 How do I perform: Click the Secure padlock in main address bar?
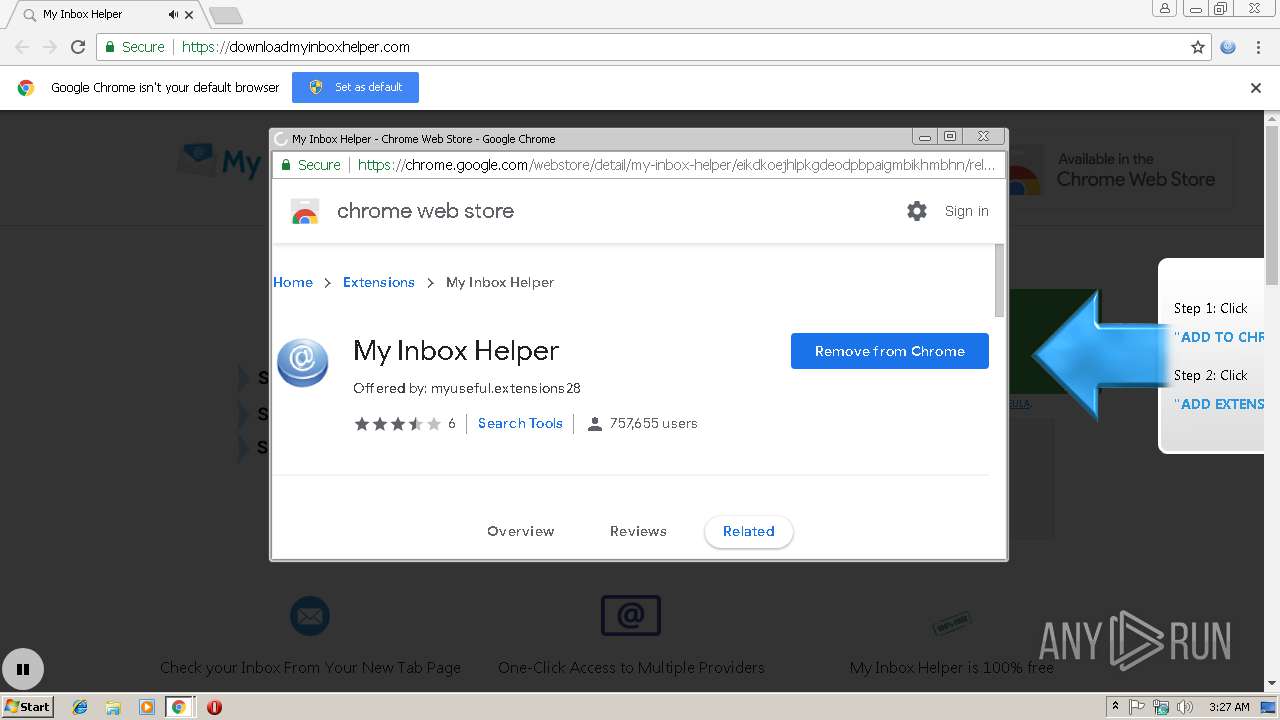(109, 47)
